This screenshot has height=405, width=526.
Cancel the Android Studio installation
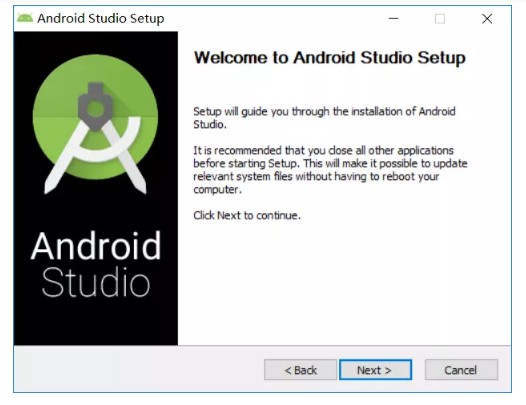pyautogui.click(x=461, y=370)
